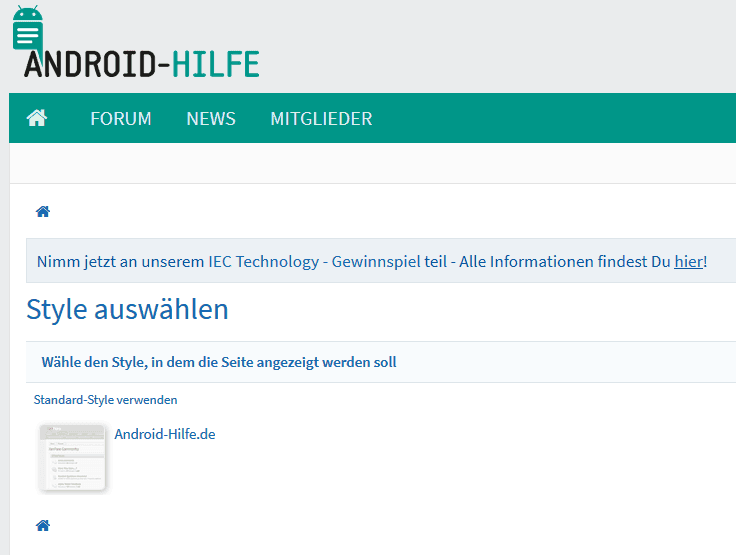Go to the MITGLIEDER tab

coord(321,118)
